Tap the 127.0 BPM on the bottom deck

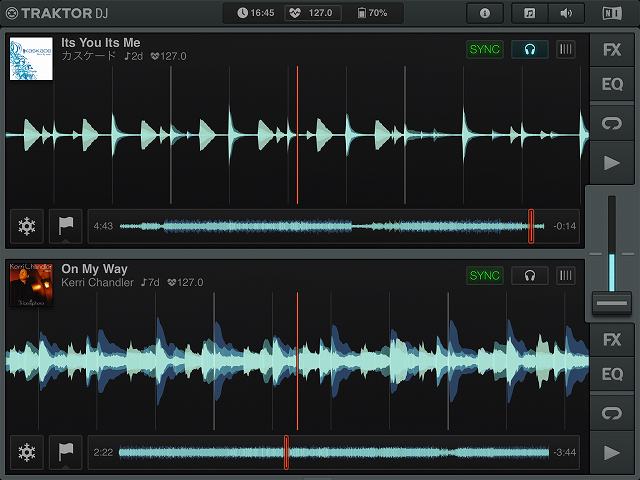pos(185,282)
